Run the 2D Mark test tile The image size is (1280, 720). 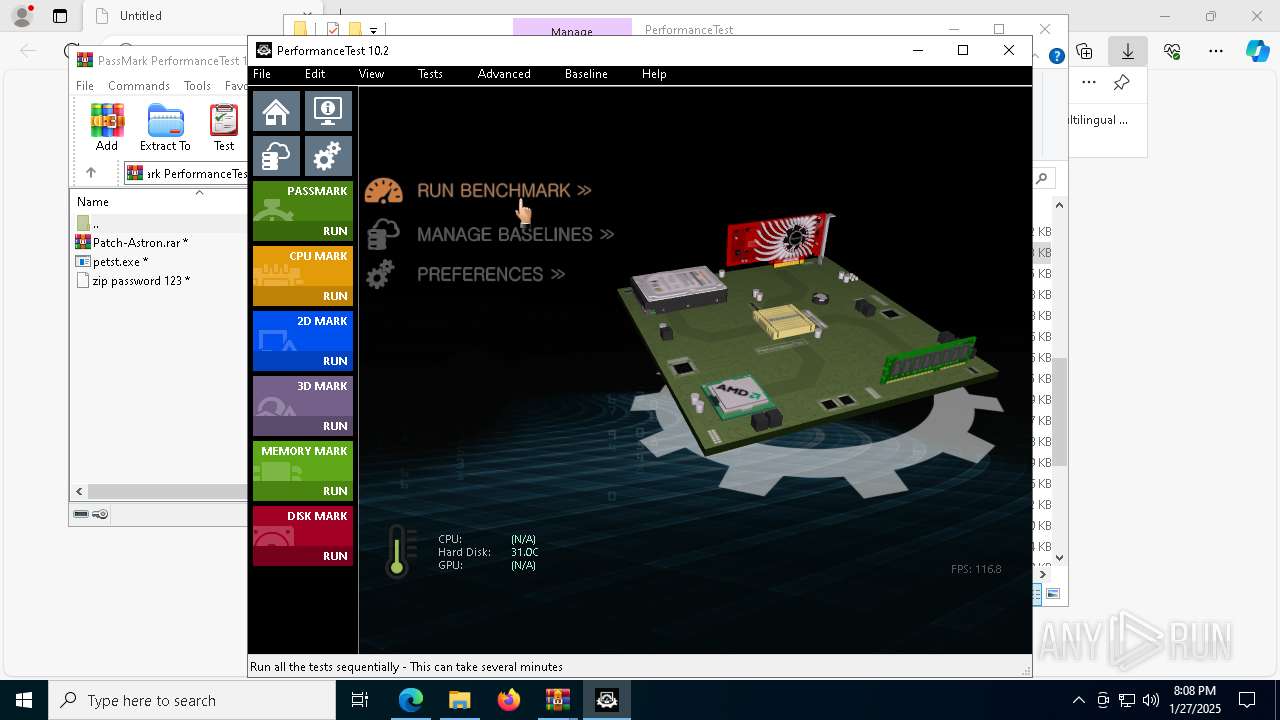tap(302, 341)
